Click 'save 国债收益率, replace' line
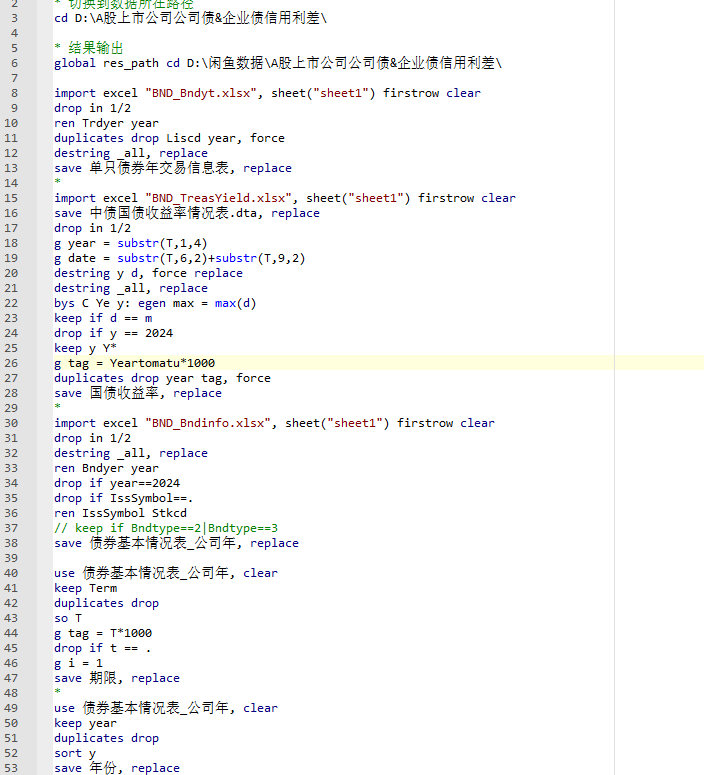The height and width of the screenshot is (775, 704). pos(137,393)
